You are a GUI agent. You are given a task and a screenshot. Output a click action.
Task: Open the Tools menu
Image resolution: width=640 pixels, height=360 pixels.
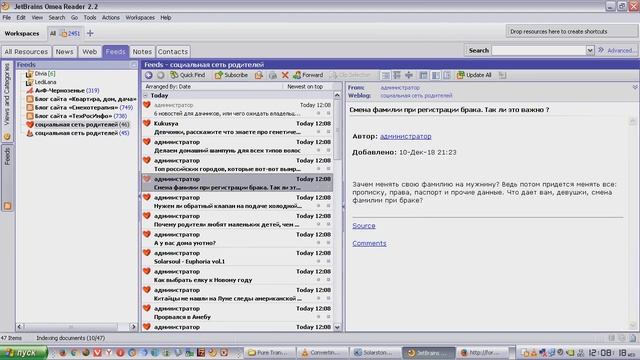(x=90, y=18)
